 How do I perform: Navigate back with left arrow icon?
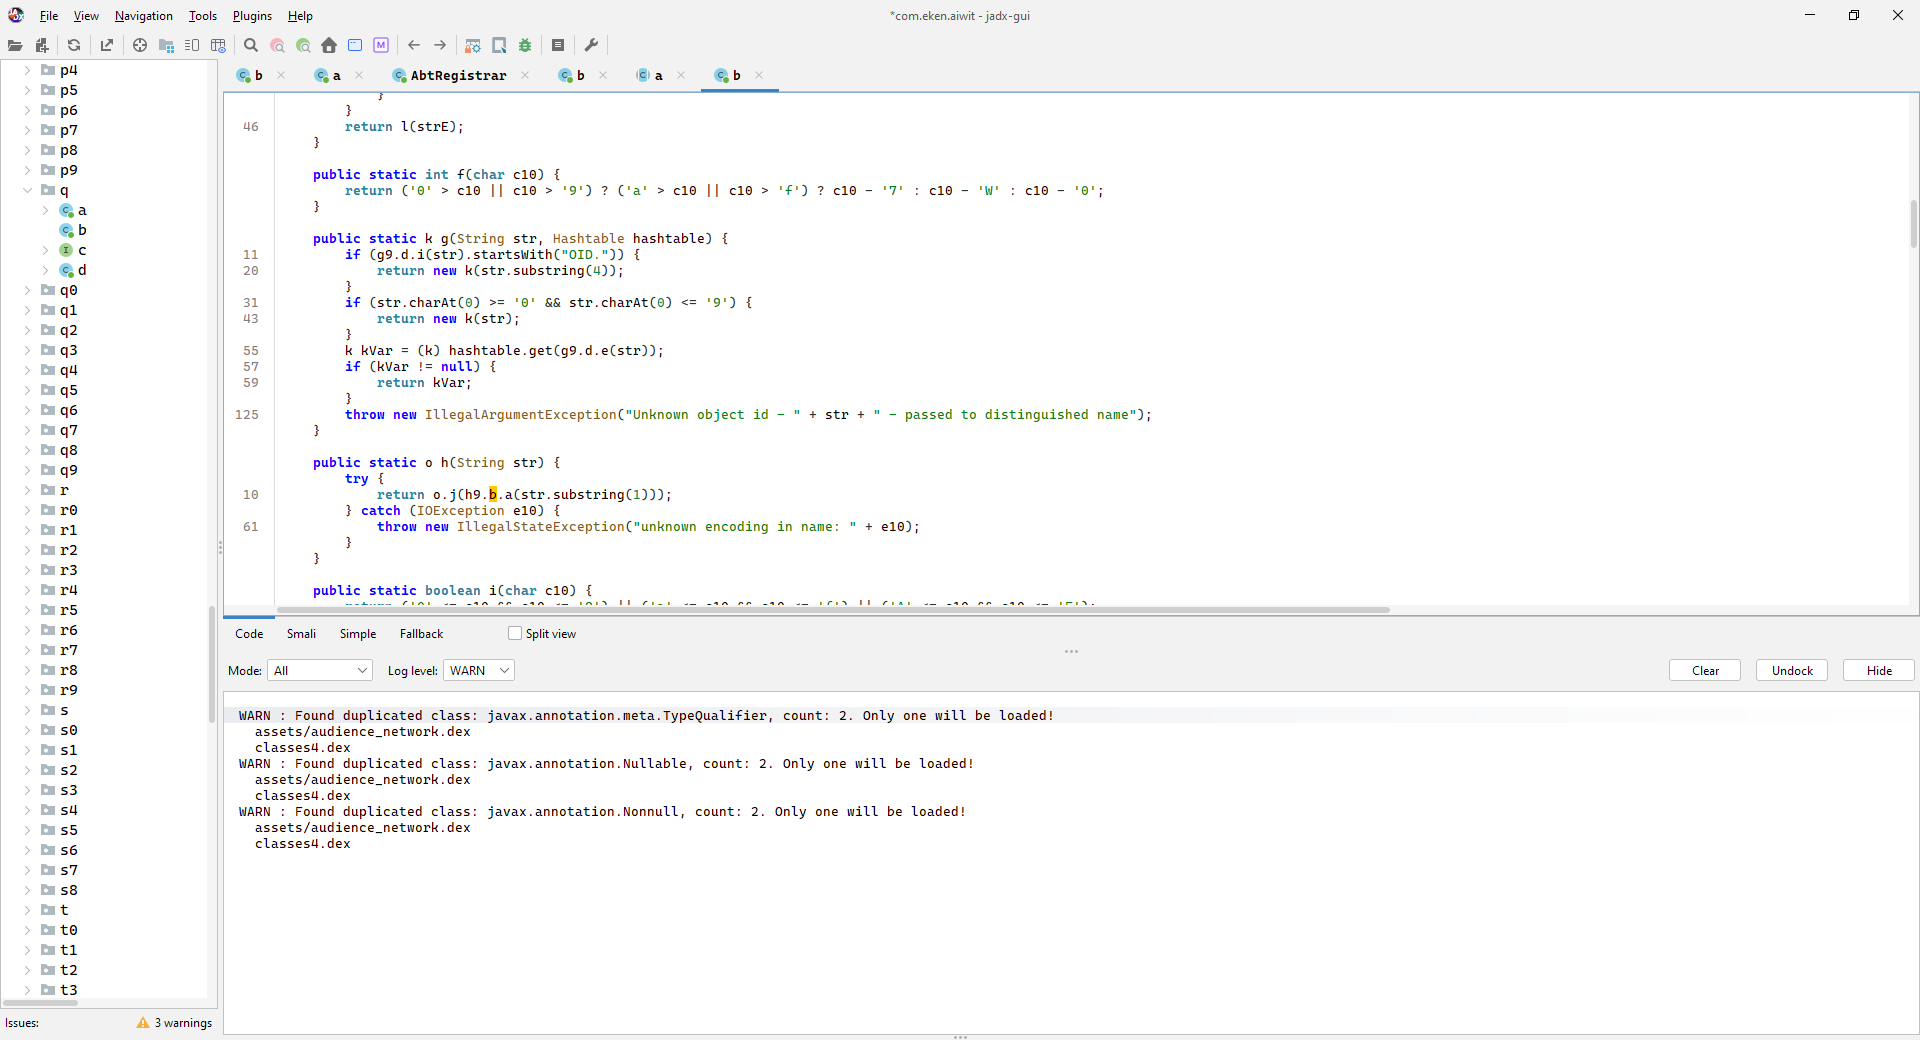413,45
